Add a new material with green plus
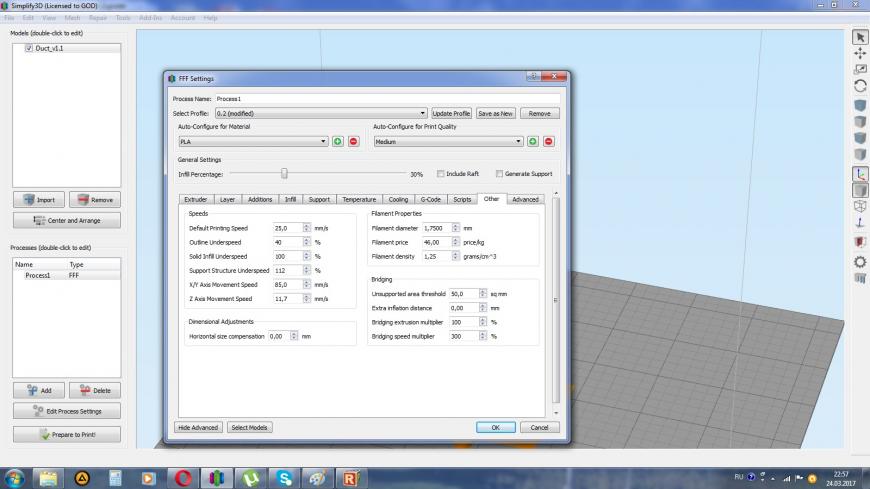870x489 pixels. [338, 142]
